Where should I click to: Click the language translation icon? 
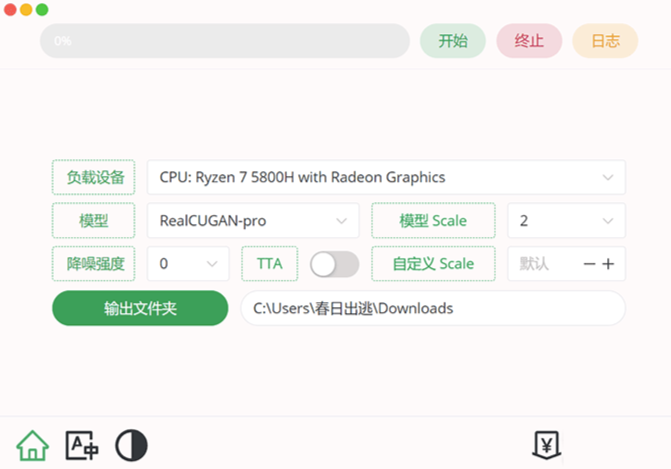(x=81, y=445)
